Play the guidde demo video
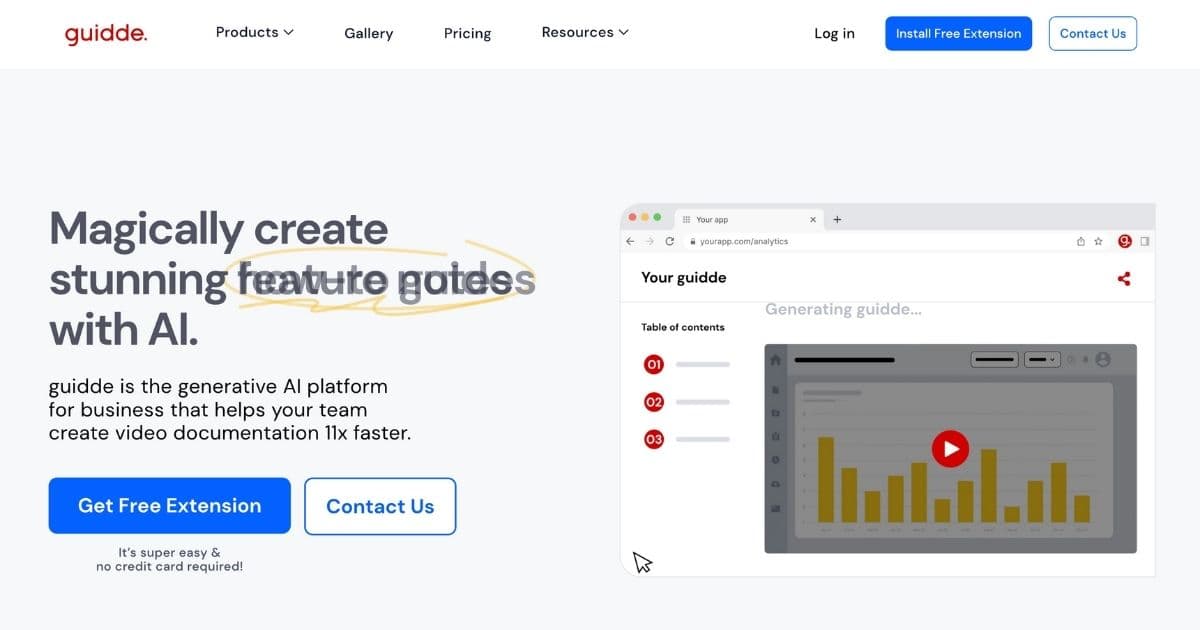Screen dimensions: 1200x630 (950, 449)
